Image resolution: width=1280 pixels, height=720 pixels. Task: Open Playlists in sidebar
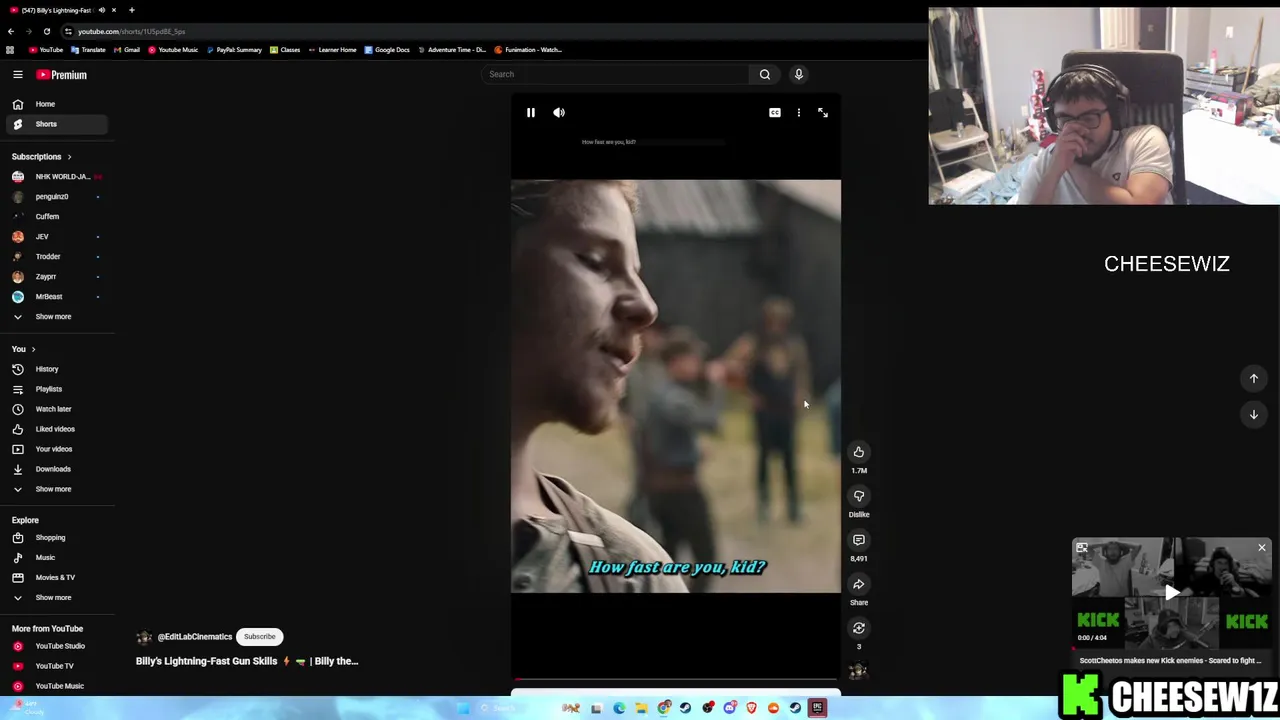coord(57,389)
